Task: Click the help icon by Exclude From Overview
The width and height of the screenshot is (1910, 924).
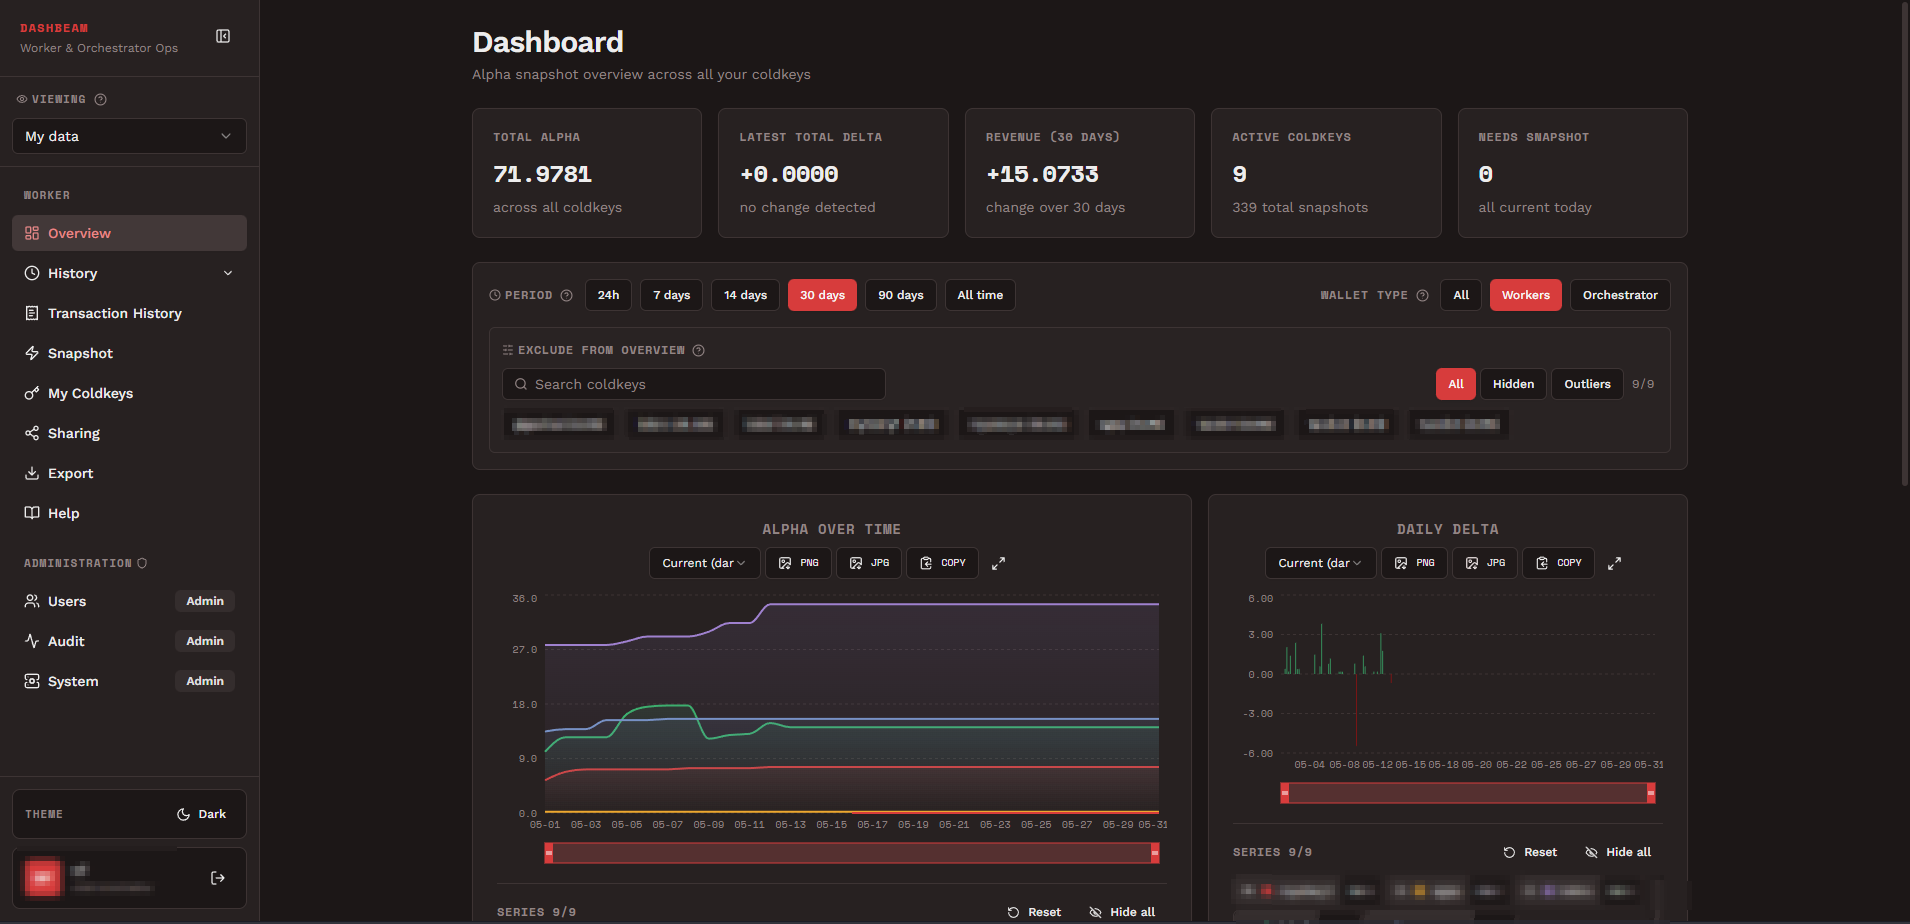Action: pyautogui.click(x=699, y=350)
